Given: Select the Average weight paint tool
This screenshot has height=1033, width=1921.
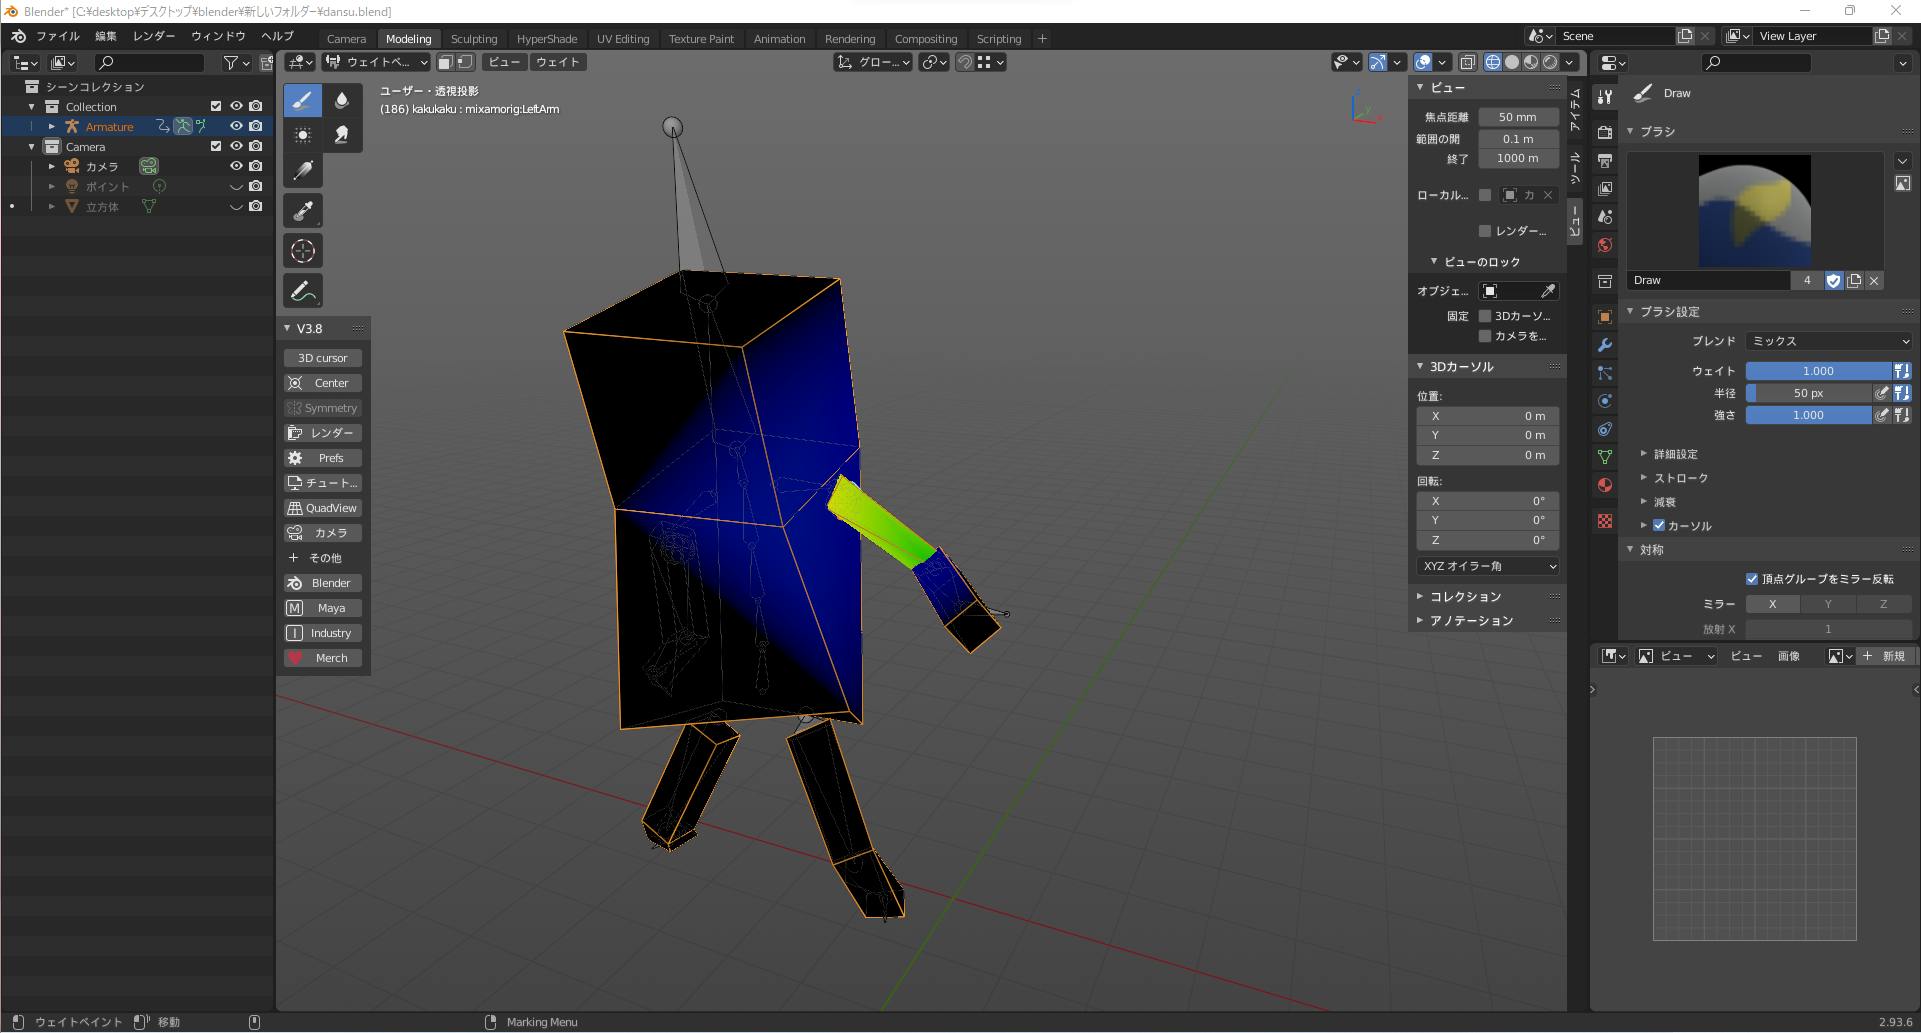Looking at the screenshot, I should [x=303, y=134].
